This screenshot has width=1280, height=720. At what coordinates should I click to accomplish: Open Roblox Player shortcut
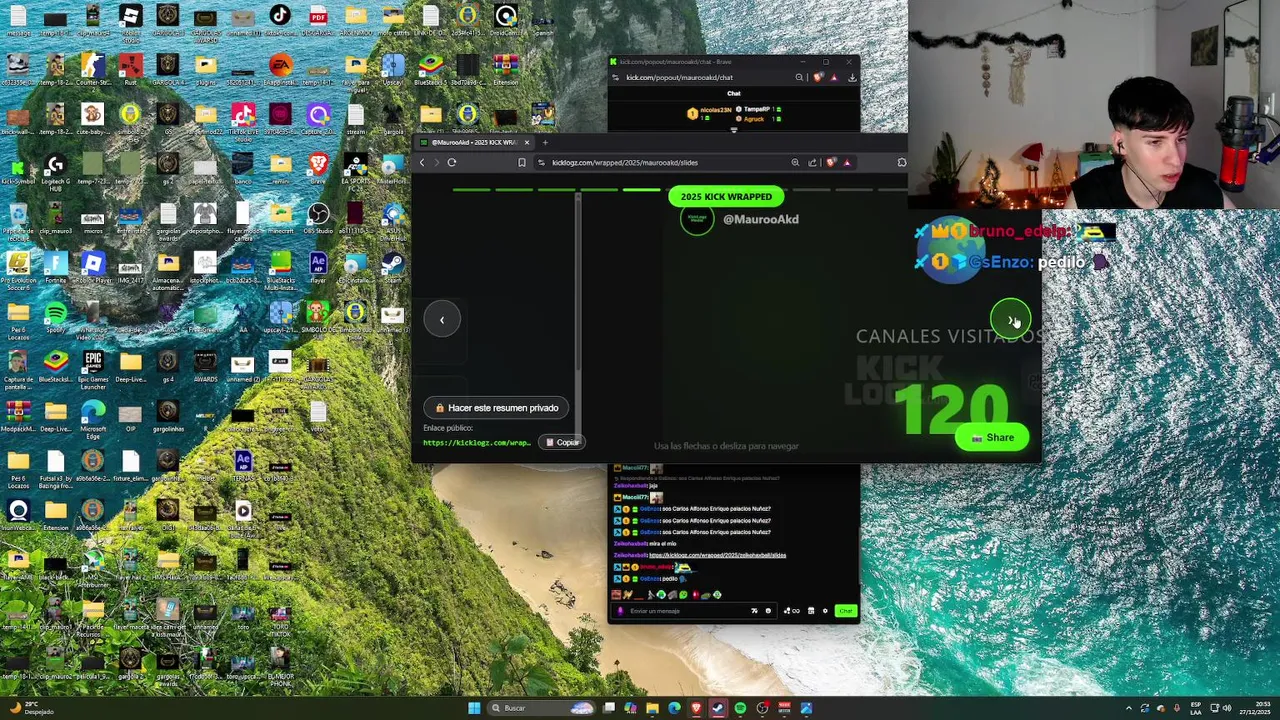[93, 268]
